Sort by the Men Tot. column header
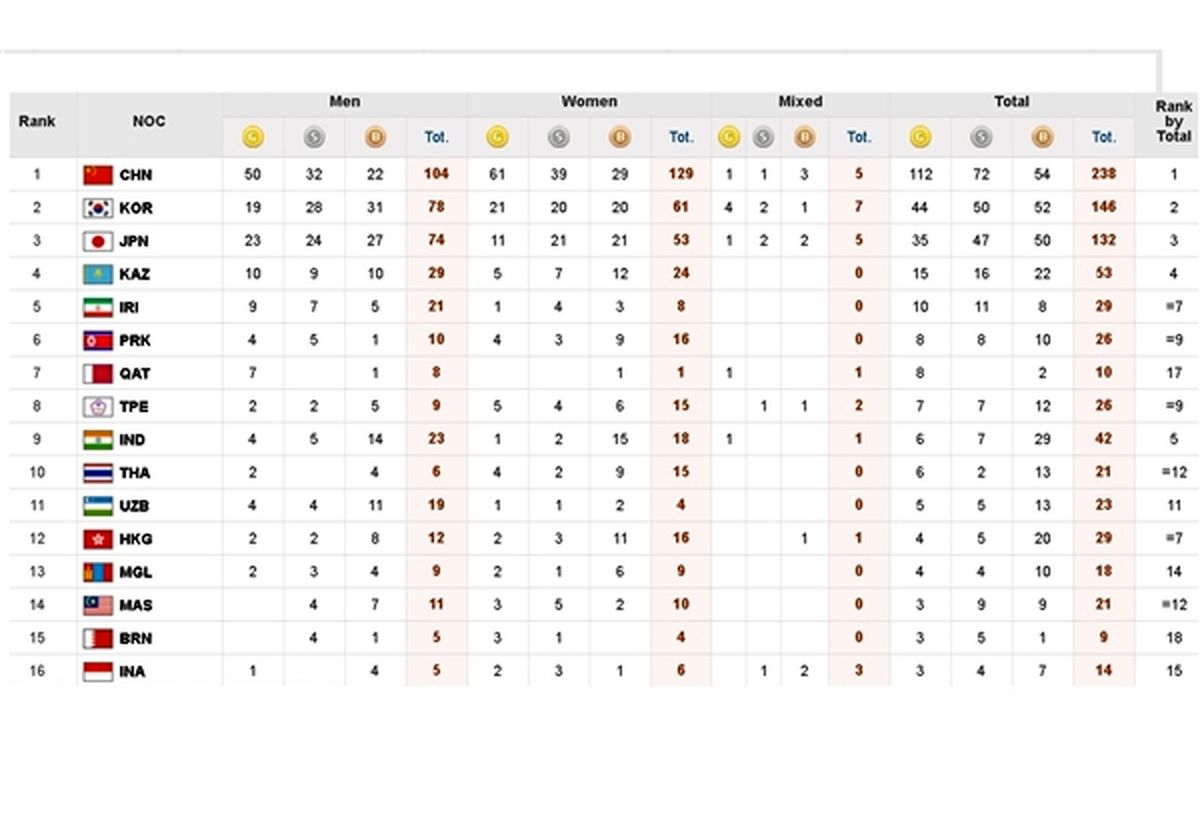Screen dimensions: 1200x836 [x=436, y=137]
